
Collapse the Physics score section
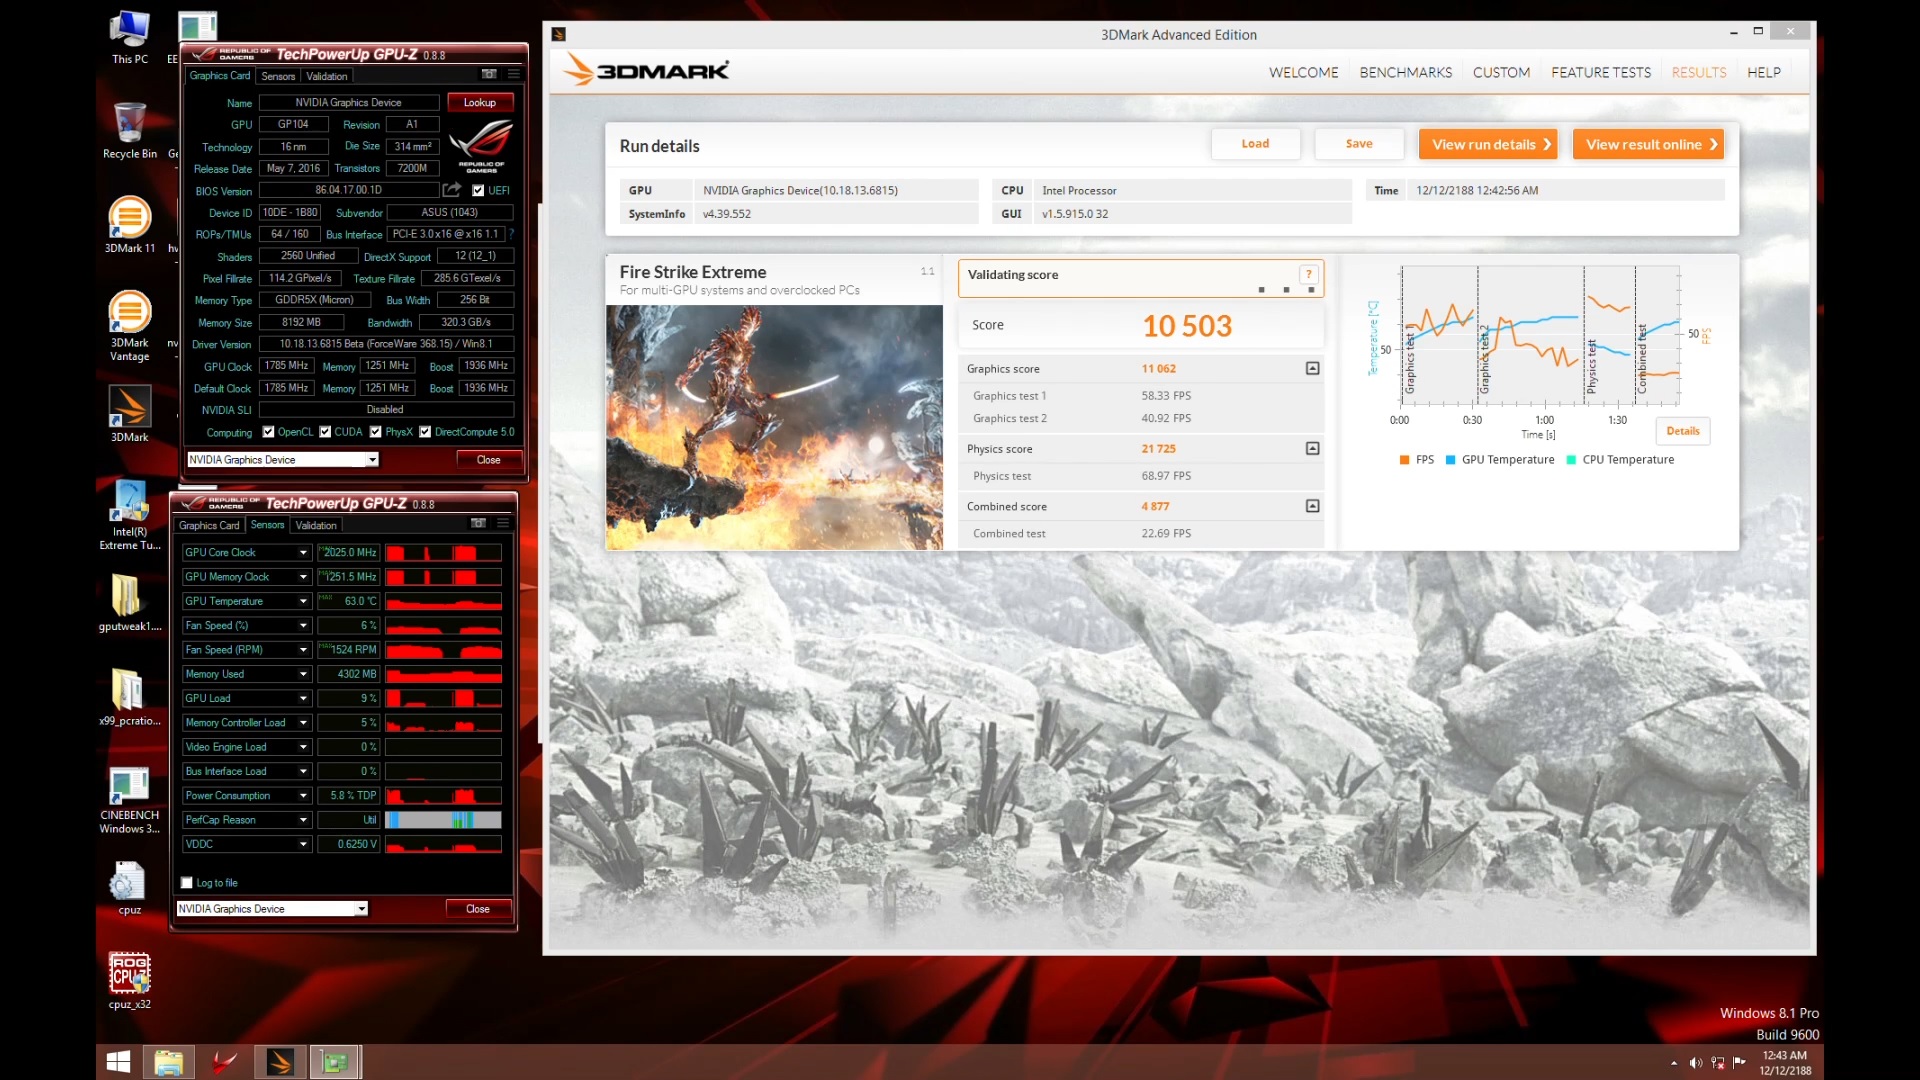click(x=1312, y=448)
